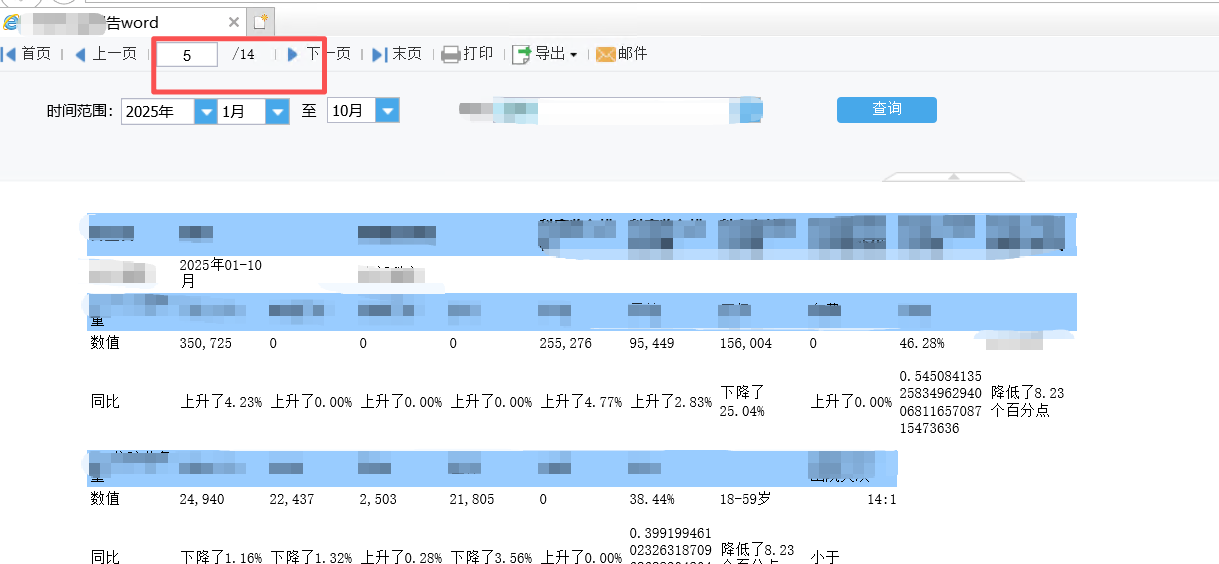Image resolution: width=1219 pixels, height=564 pixels.
Task: Select the percentage 46.28%
Action: pos(922,343)
